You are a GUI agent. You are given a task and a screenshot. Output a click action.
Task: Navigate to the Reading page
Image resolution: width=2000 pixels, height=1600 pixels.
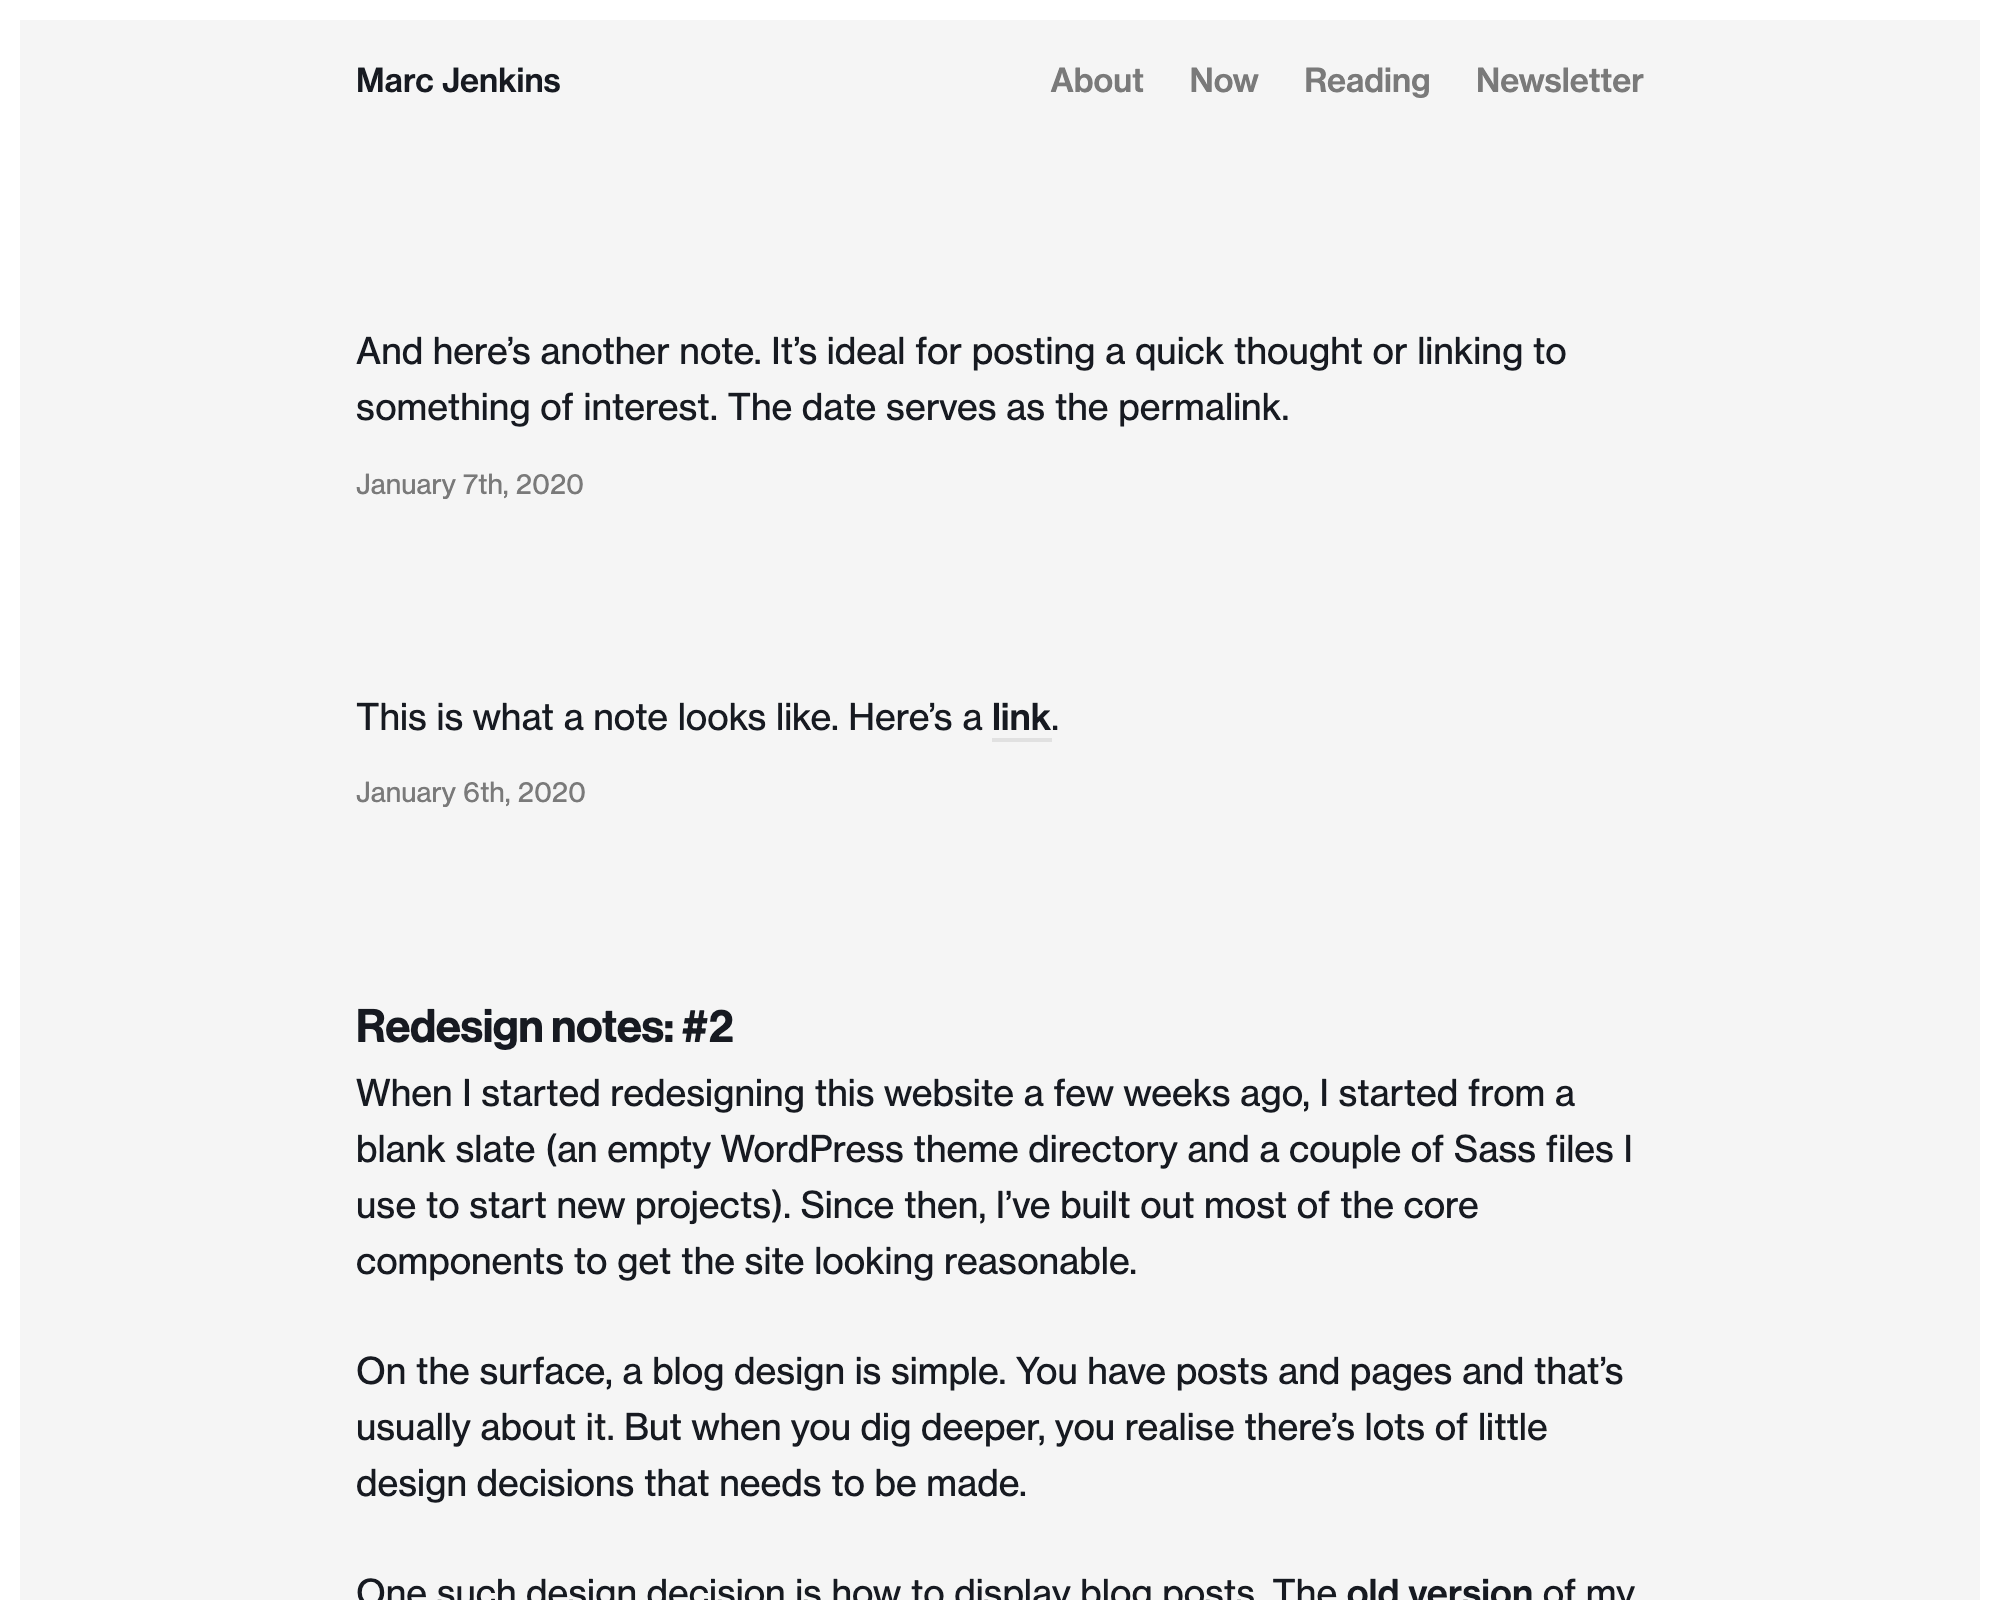click(x=1366, y=81)
